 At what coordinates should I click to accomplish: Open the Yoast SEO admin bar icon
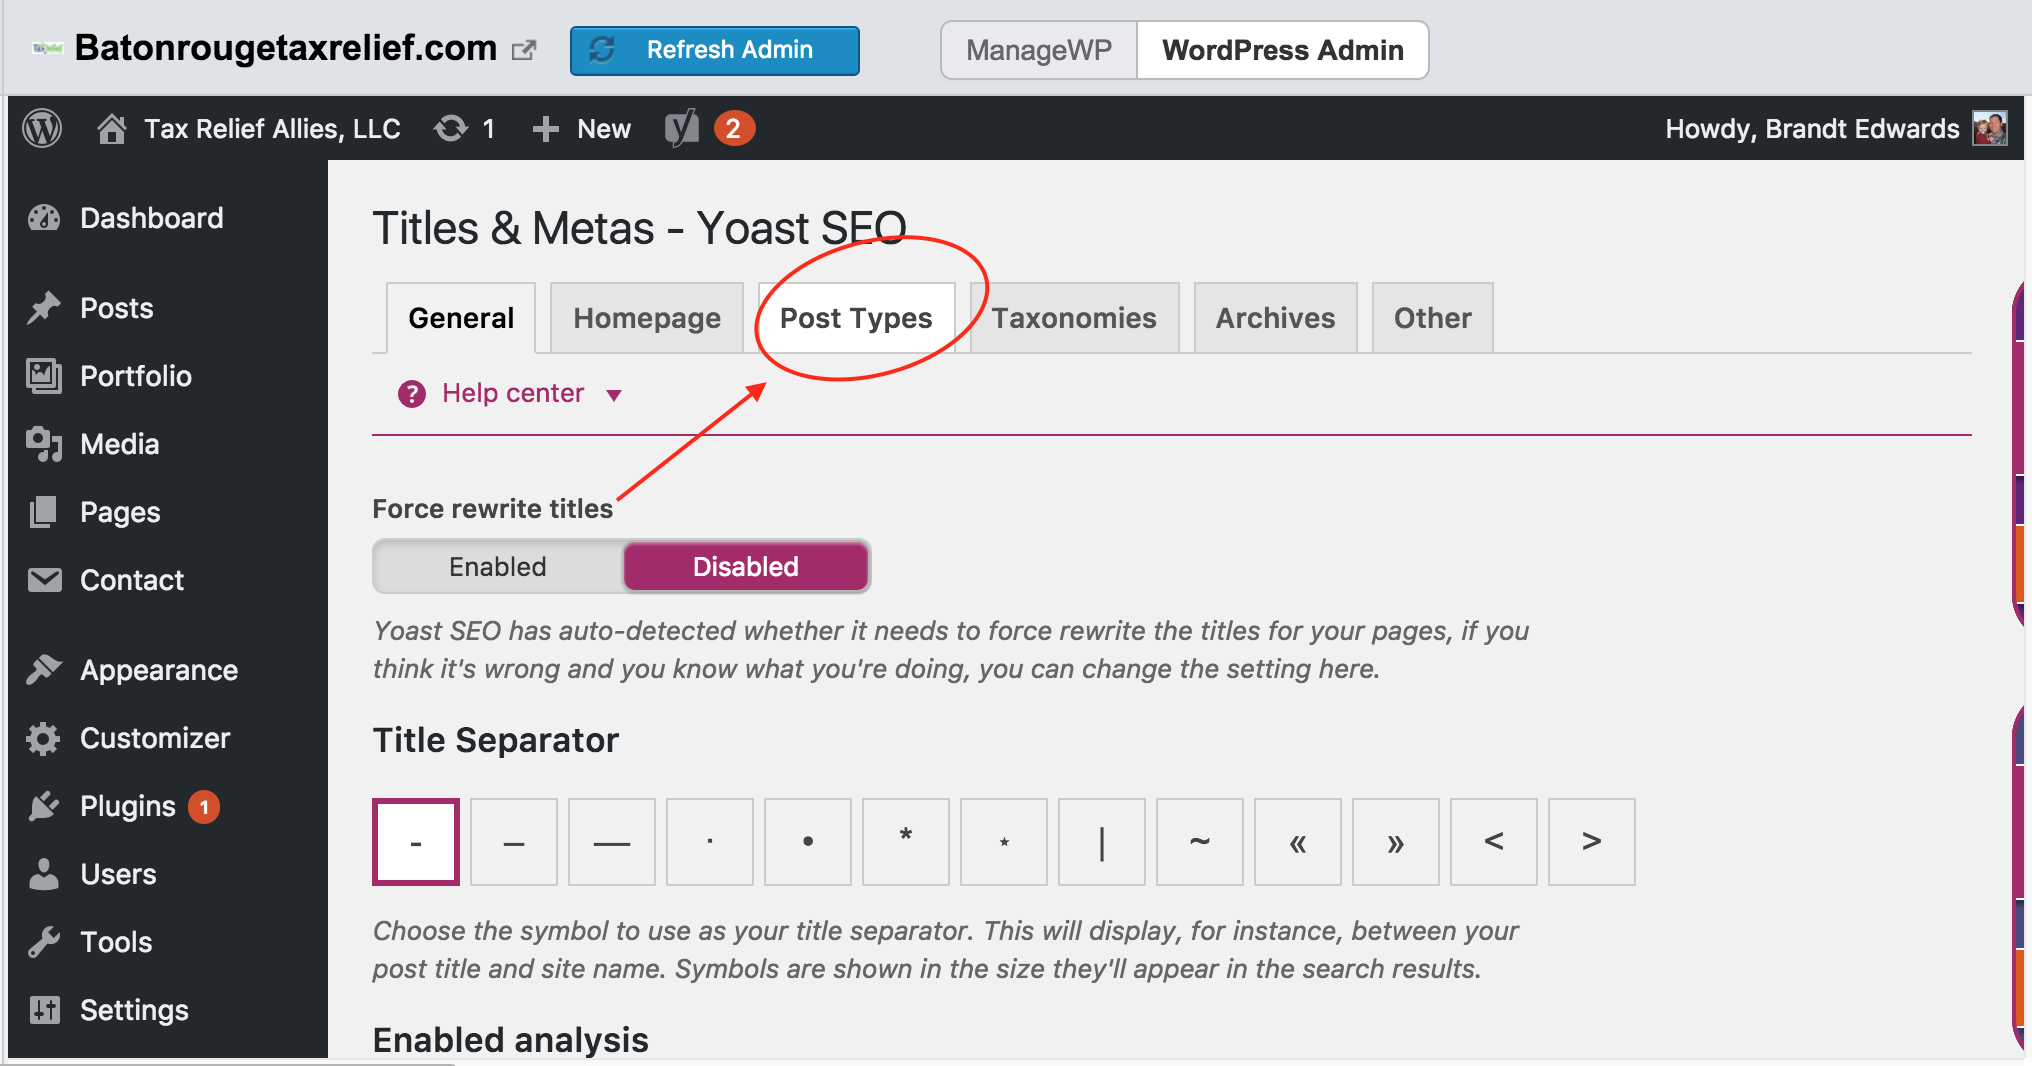point(682,129)
